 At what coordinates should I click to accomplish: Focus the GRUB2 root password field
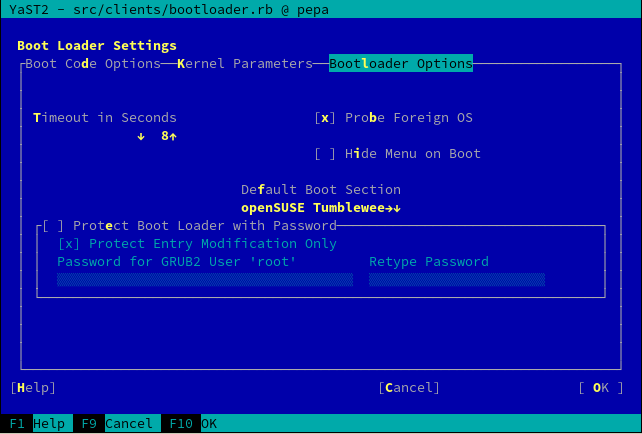pos(204,280)
